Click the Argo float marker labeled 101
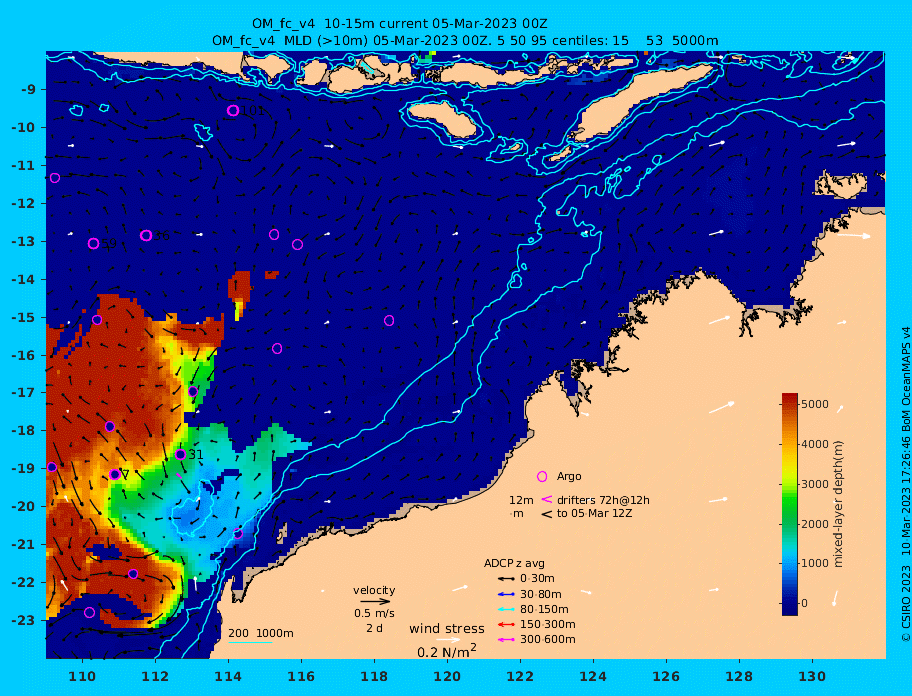This screenshot has height=696, width=912. coord(233,110)
